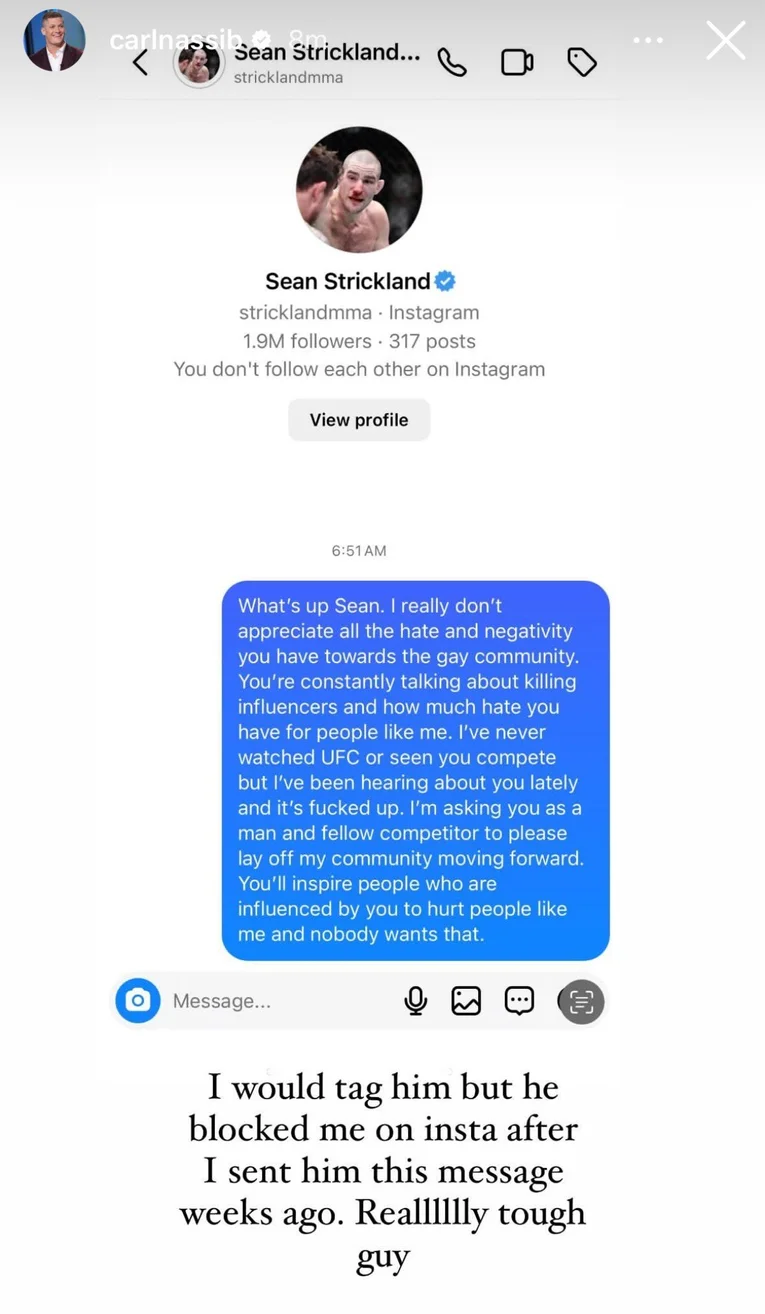The height and width of the screenshot is (1314, 765).
Task: Open the blue camera button in message bar
Action: coord(138,1000)
